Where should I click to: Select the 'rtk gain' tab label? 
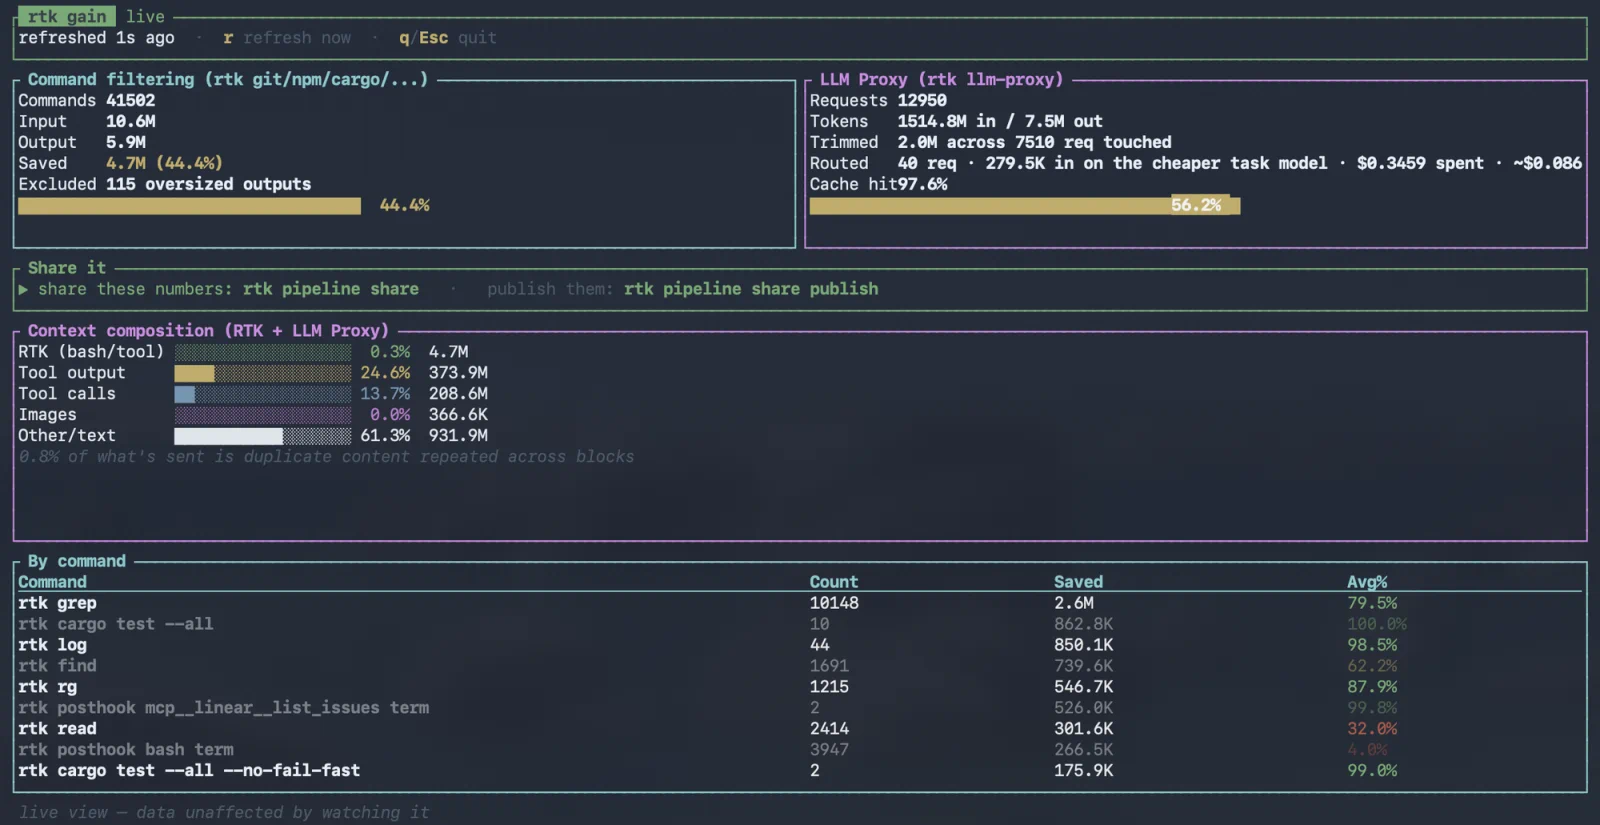67,16
